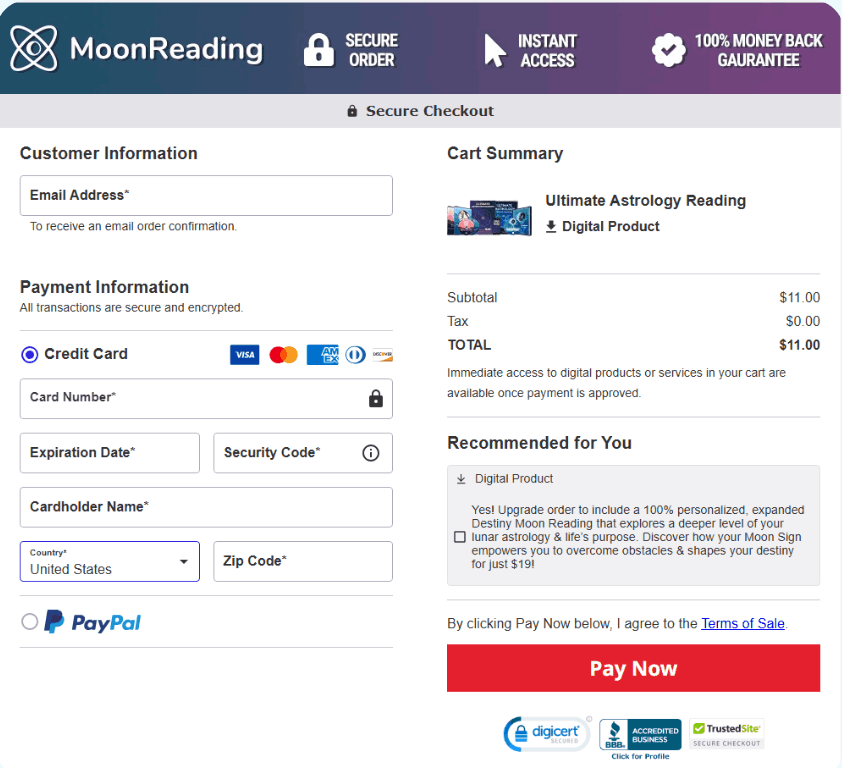Click the BBB Click for Profile link

pyautogui.click(x=639, y=757)
